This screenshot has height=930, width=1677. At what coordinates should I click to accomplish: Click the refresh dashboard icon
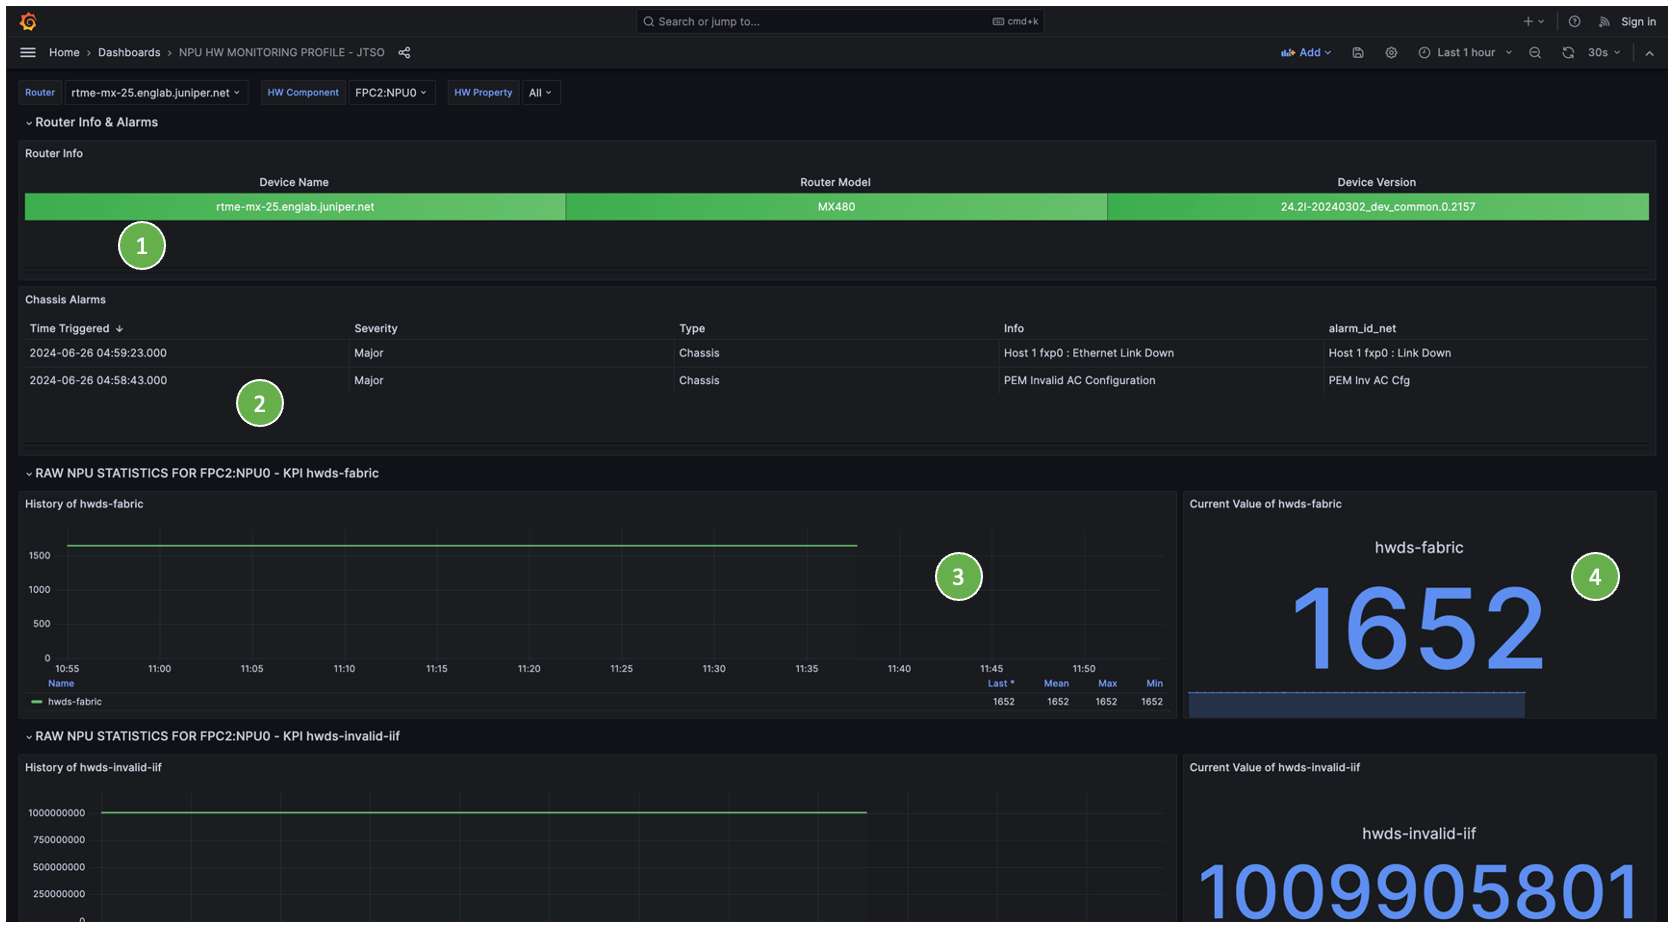[x=1568, y=53]
